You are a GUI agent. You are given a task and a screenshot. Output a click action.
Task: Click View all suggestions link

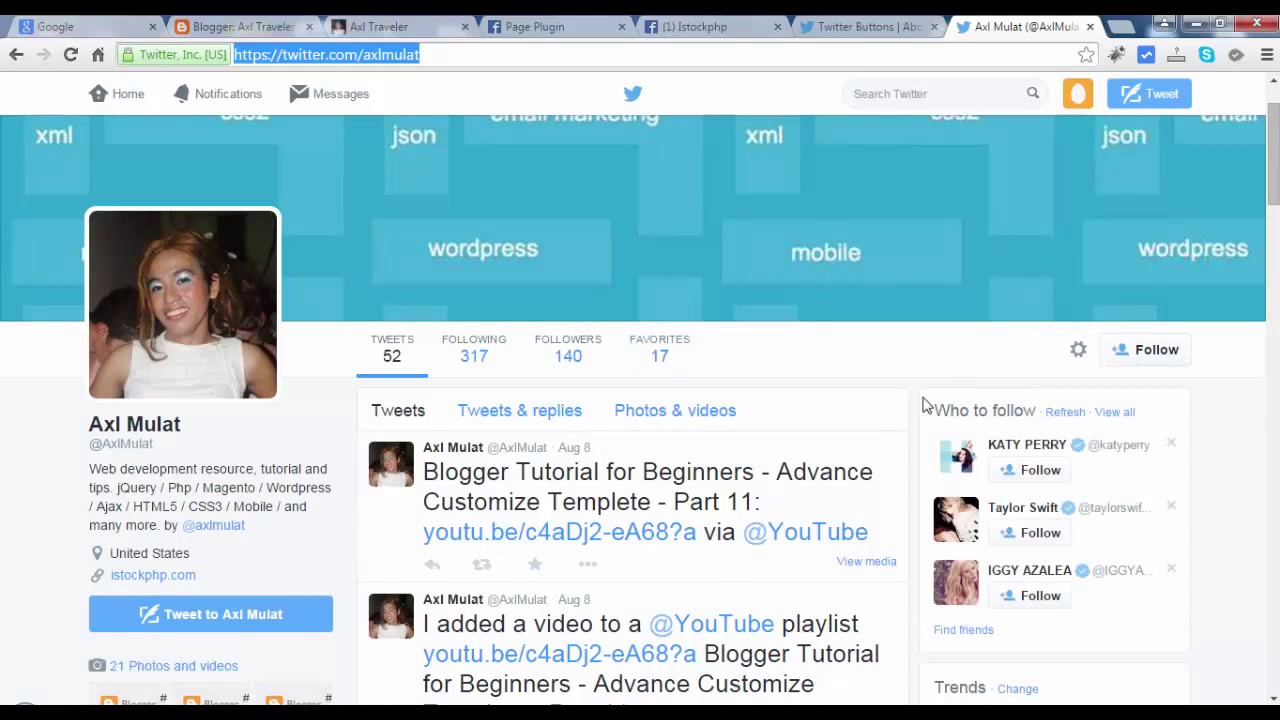pos(1114,412)
